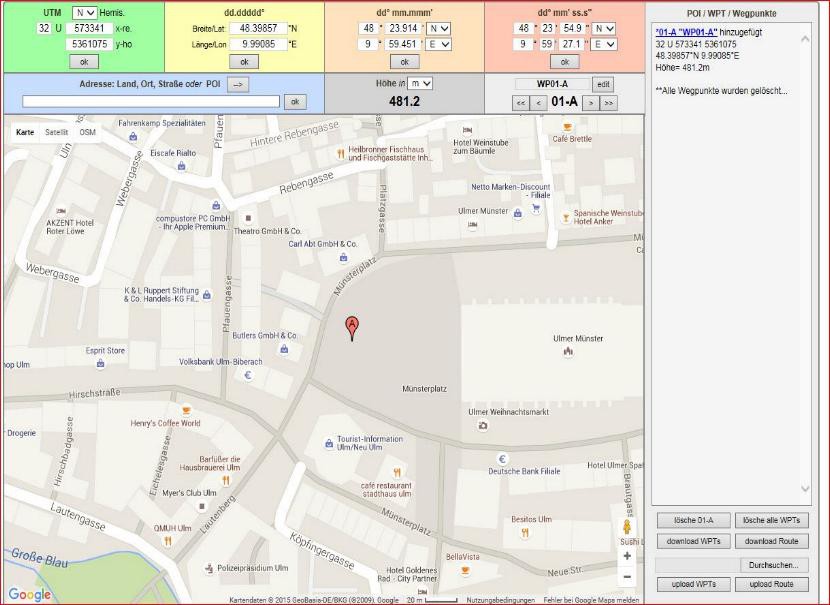Screen dimensions: 830x605
Task: Go to first waypoint with << button
Action: (520, 102)
